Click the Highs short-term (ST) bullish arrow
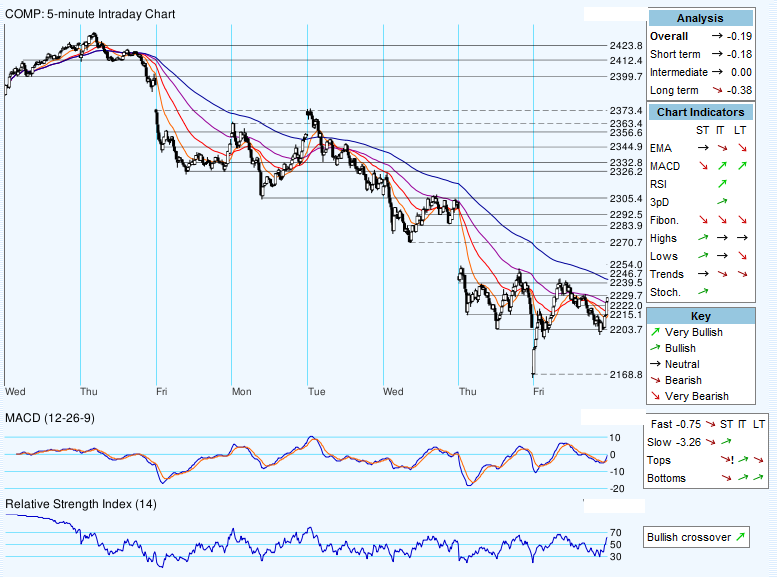777x577 pixels. click(703, 238)
